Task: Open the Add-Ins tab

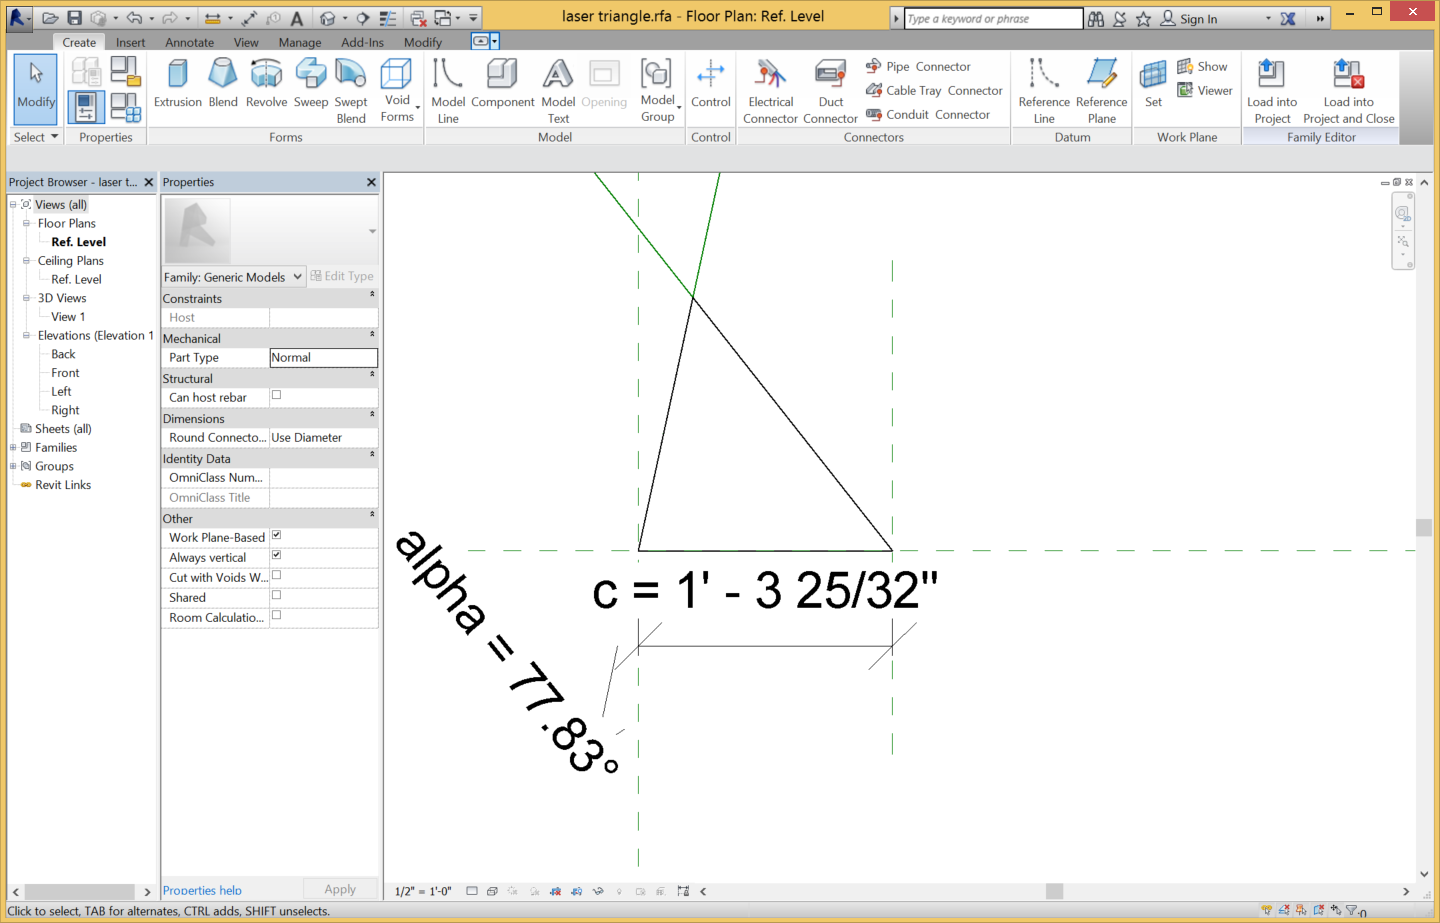Action: point(362,42)
